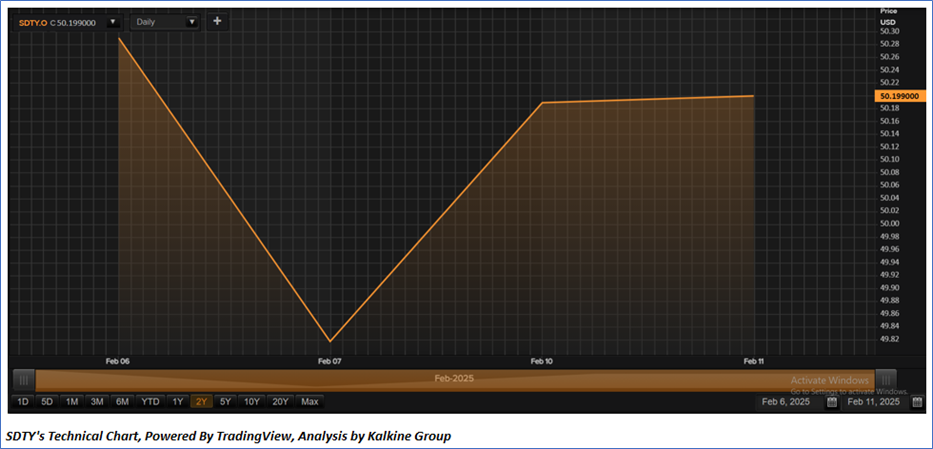The image size is (933, 449).
Task: Select the 3M time range
Action: (97, 402)
